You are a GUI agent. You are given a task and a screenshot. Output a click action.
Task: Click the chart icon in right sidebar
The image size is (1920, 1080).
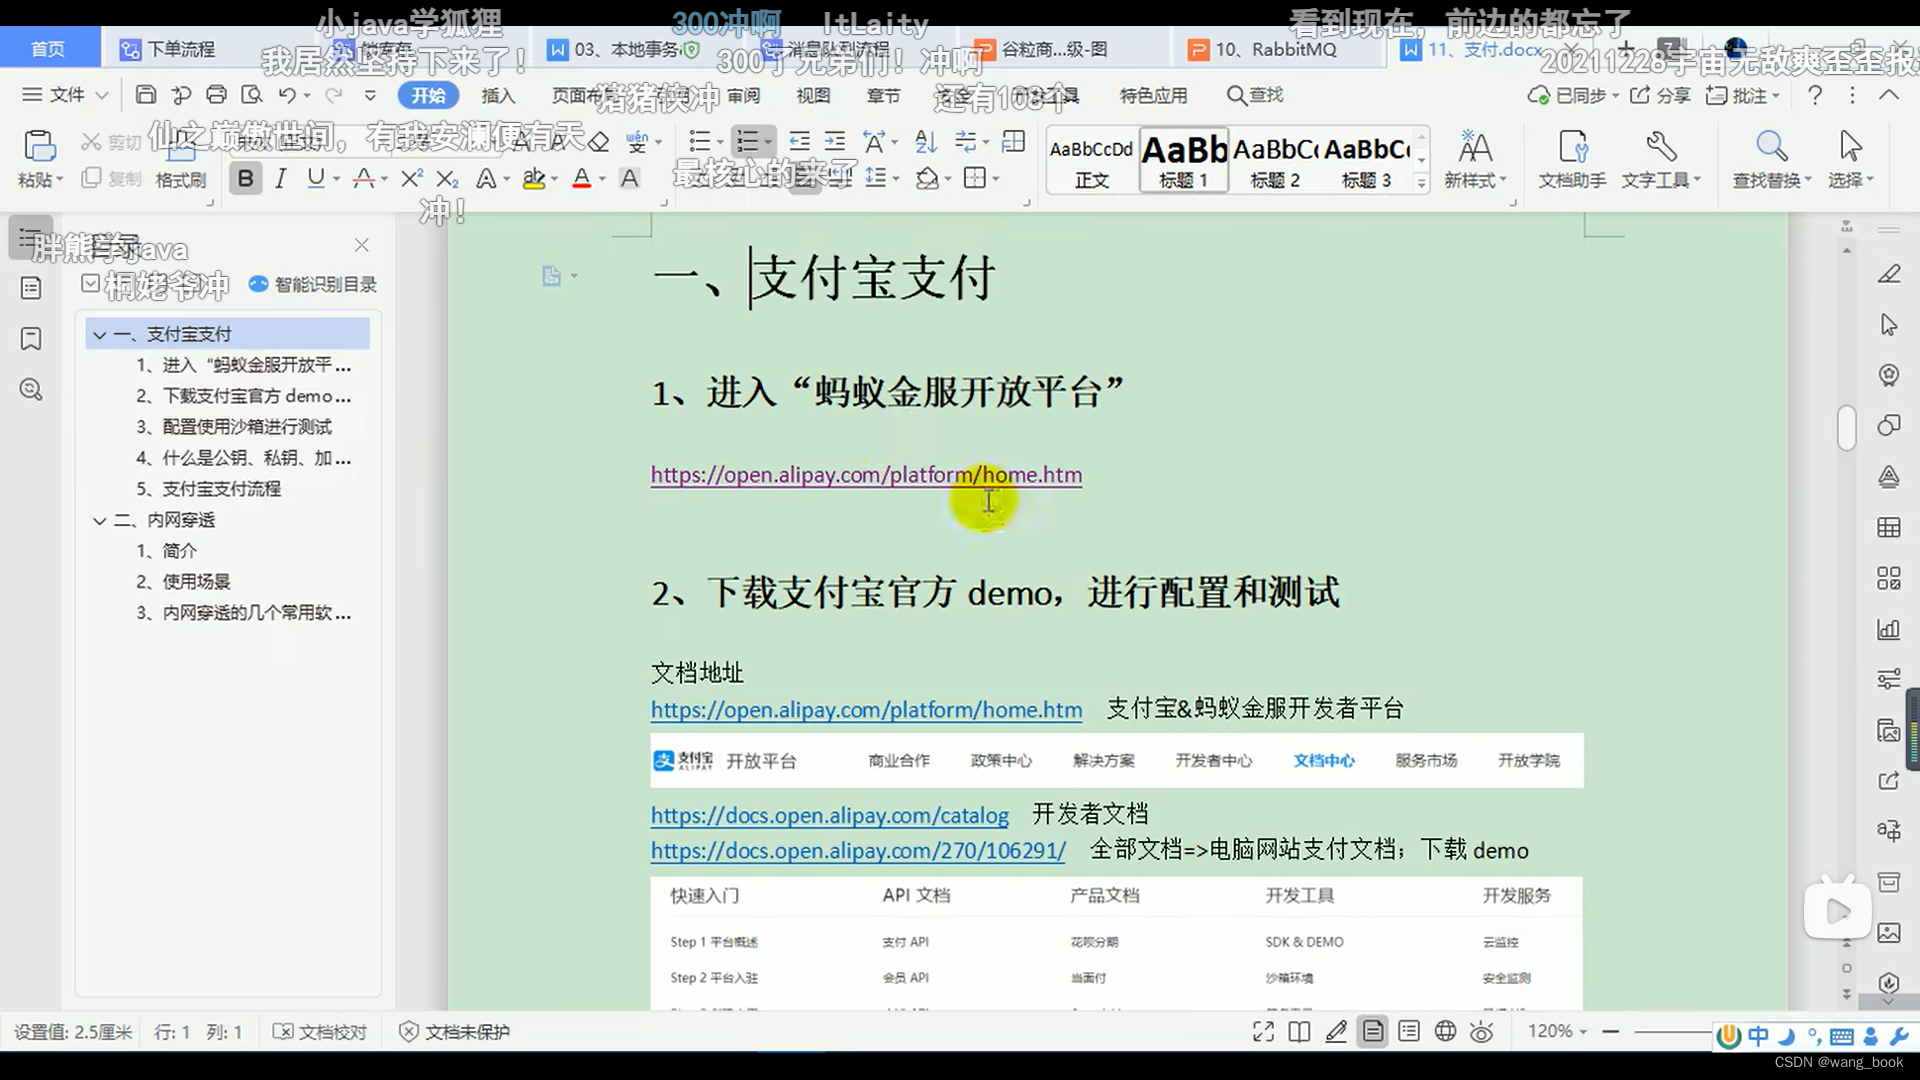tap(1889, 629)
